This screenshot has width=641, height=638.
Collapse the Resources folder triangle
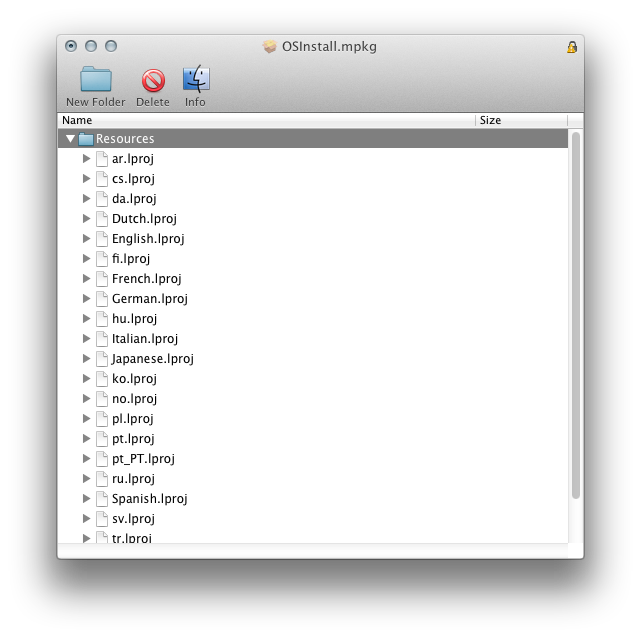tap(70, 139)
